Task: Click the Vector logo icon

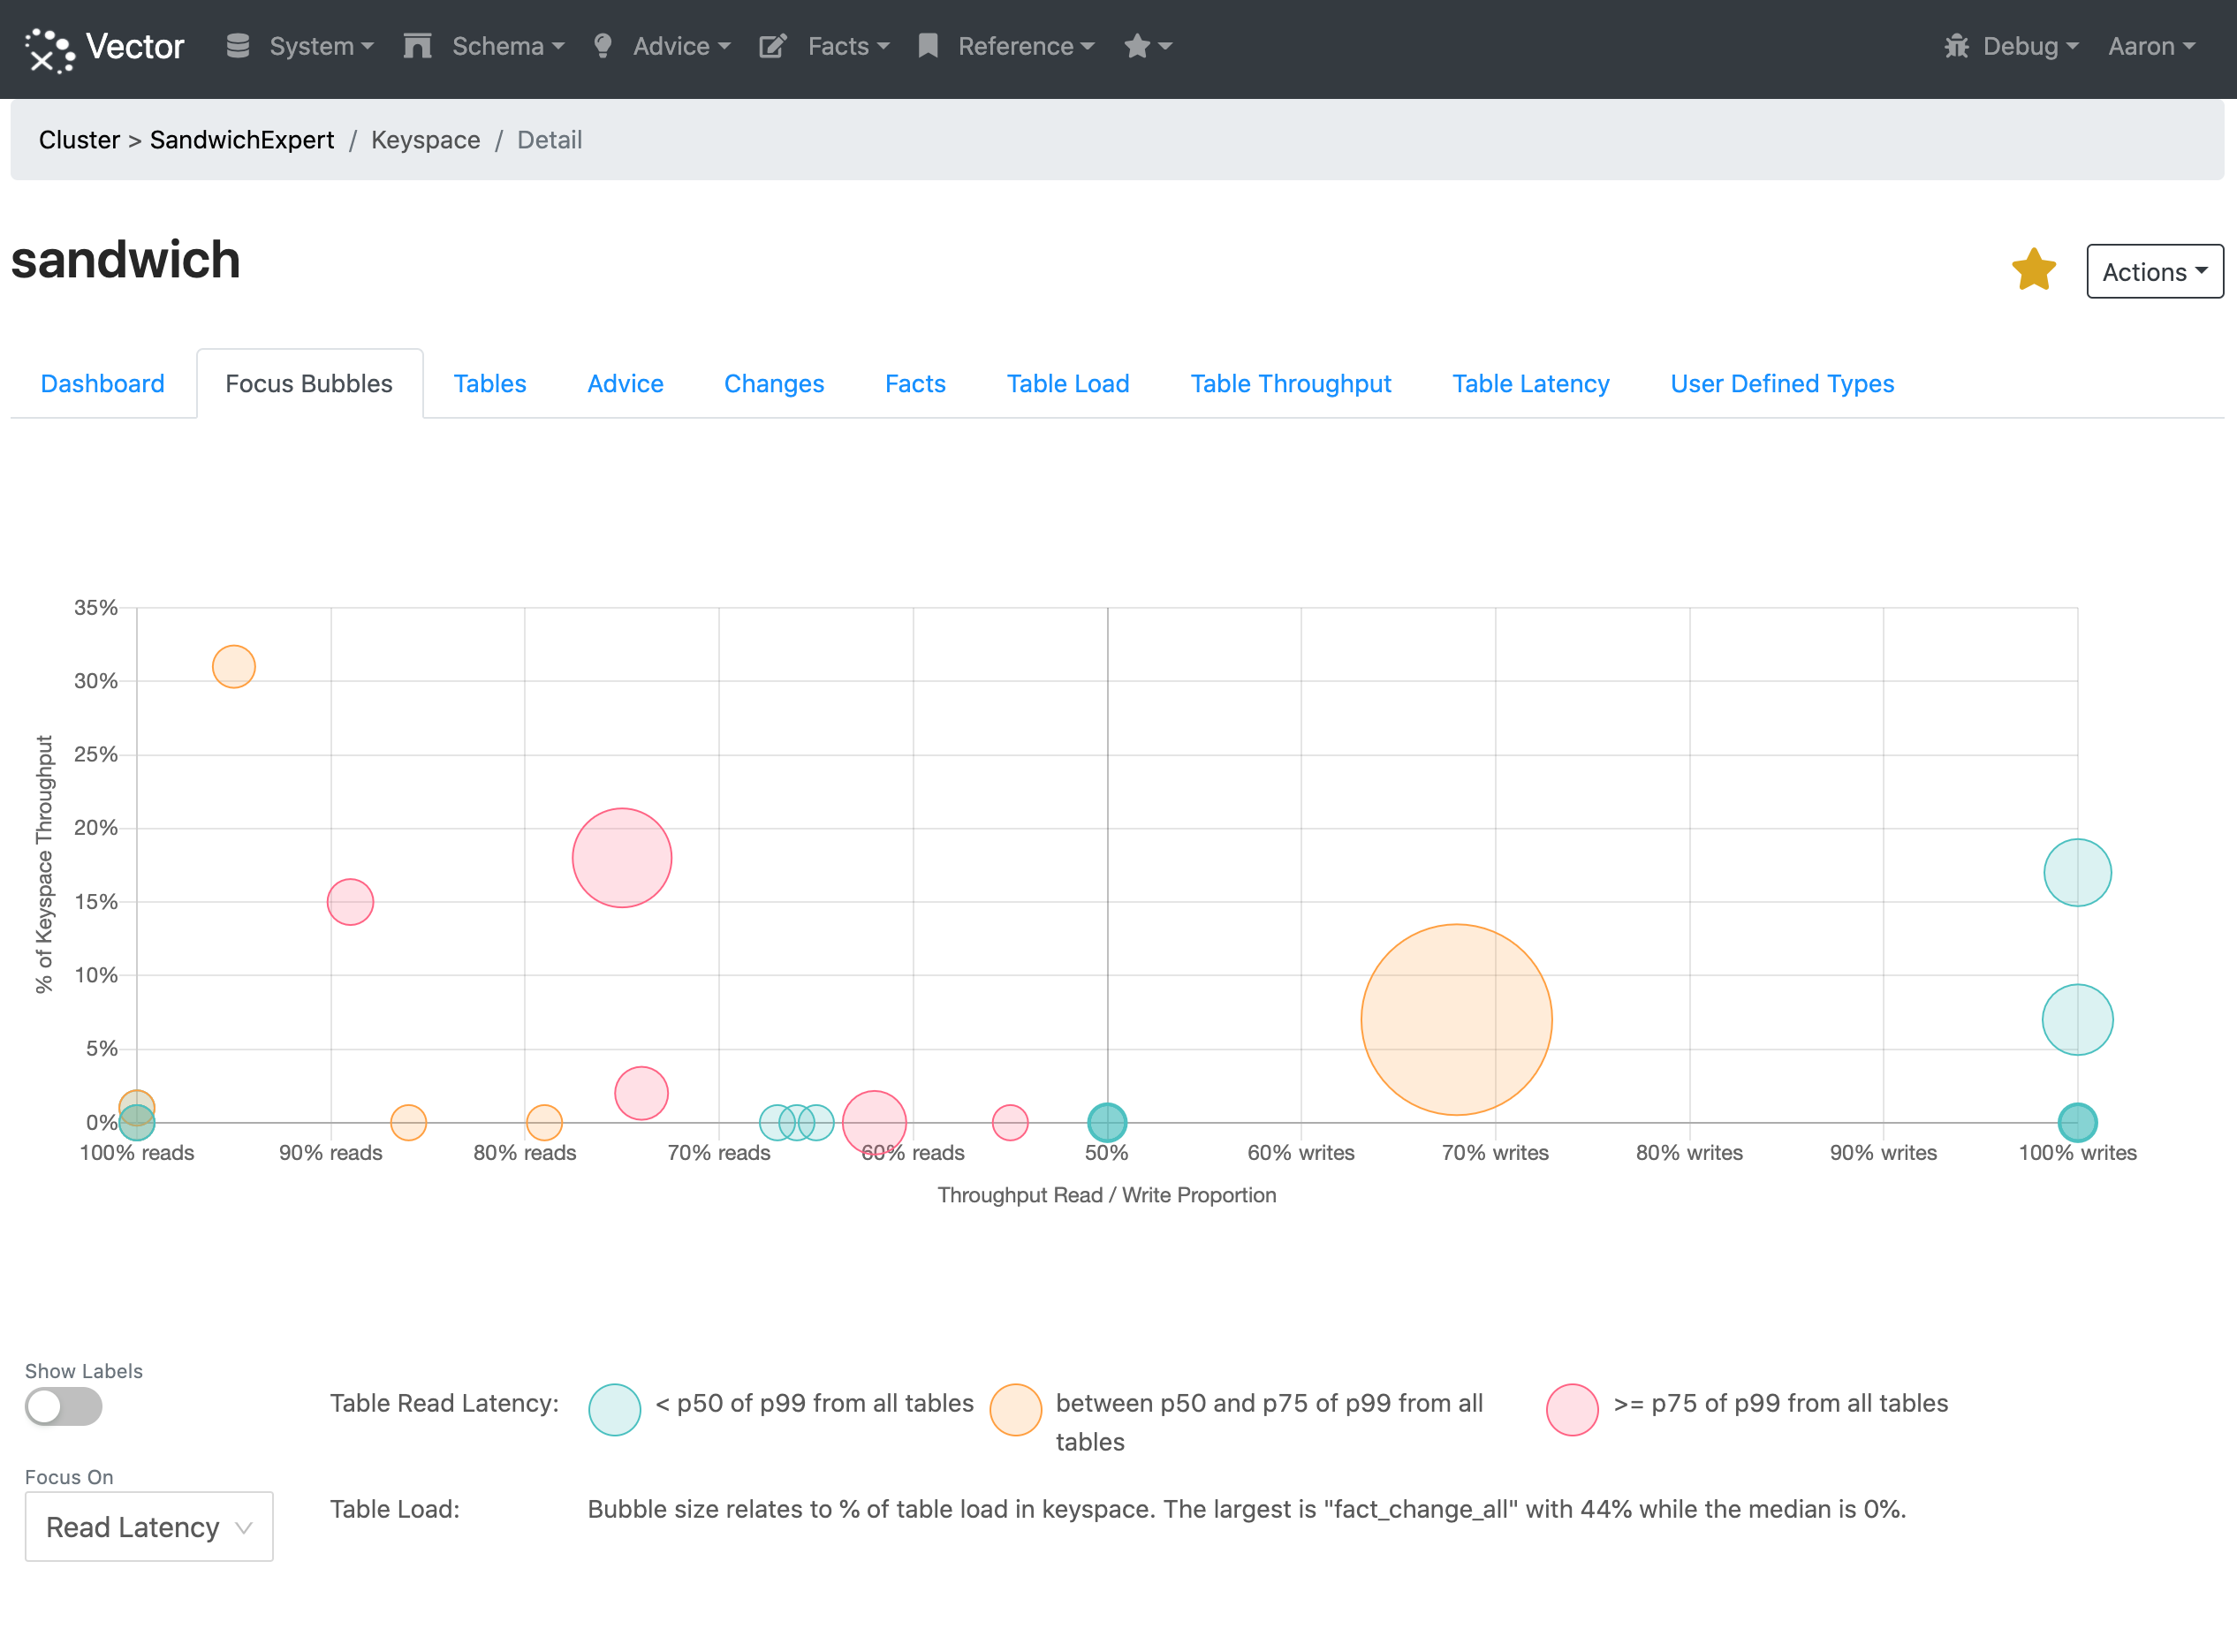Action: click(49, 48)
